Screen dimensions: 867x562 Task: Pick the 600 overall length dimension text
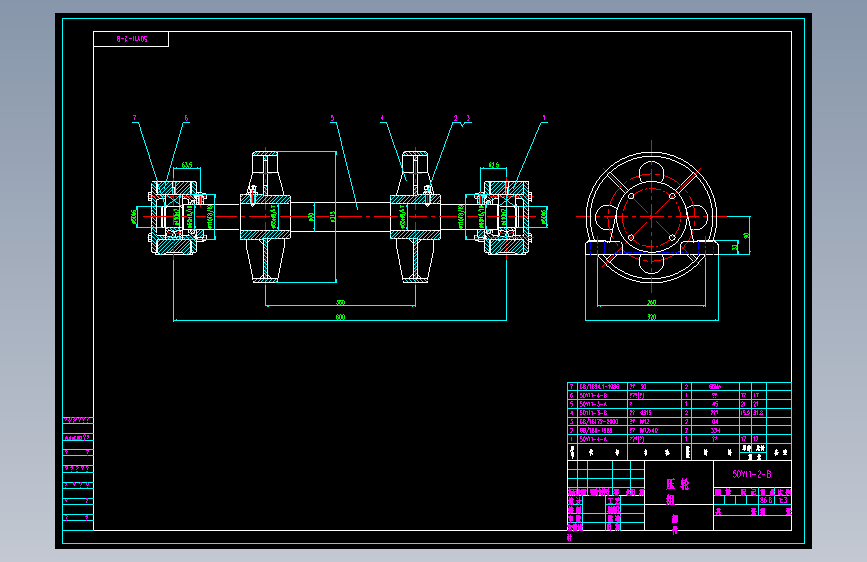click(x=340, y=317)
